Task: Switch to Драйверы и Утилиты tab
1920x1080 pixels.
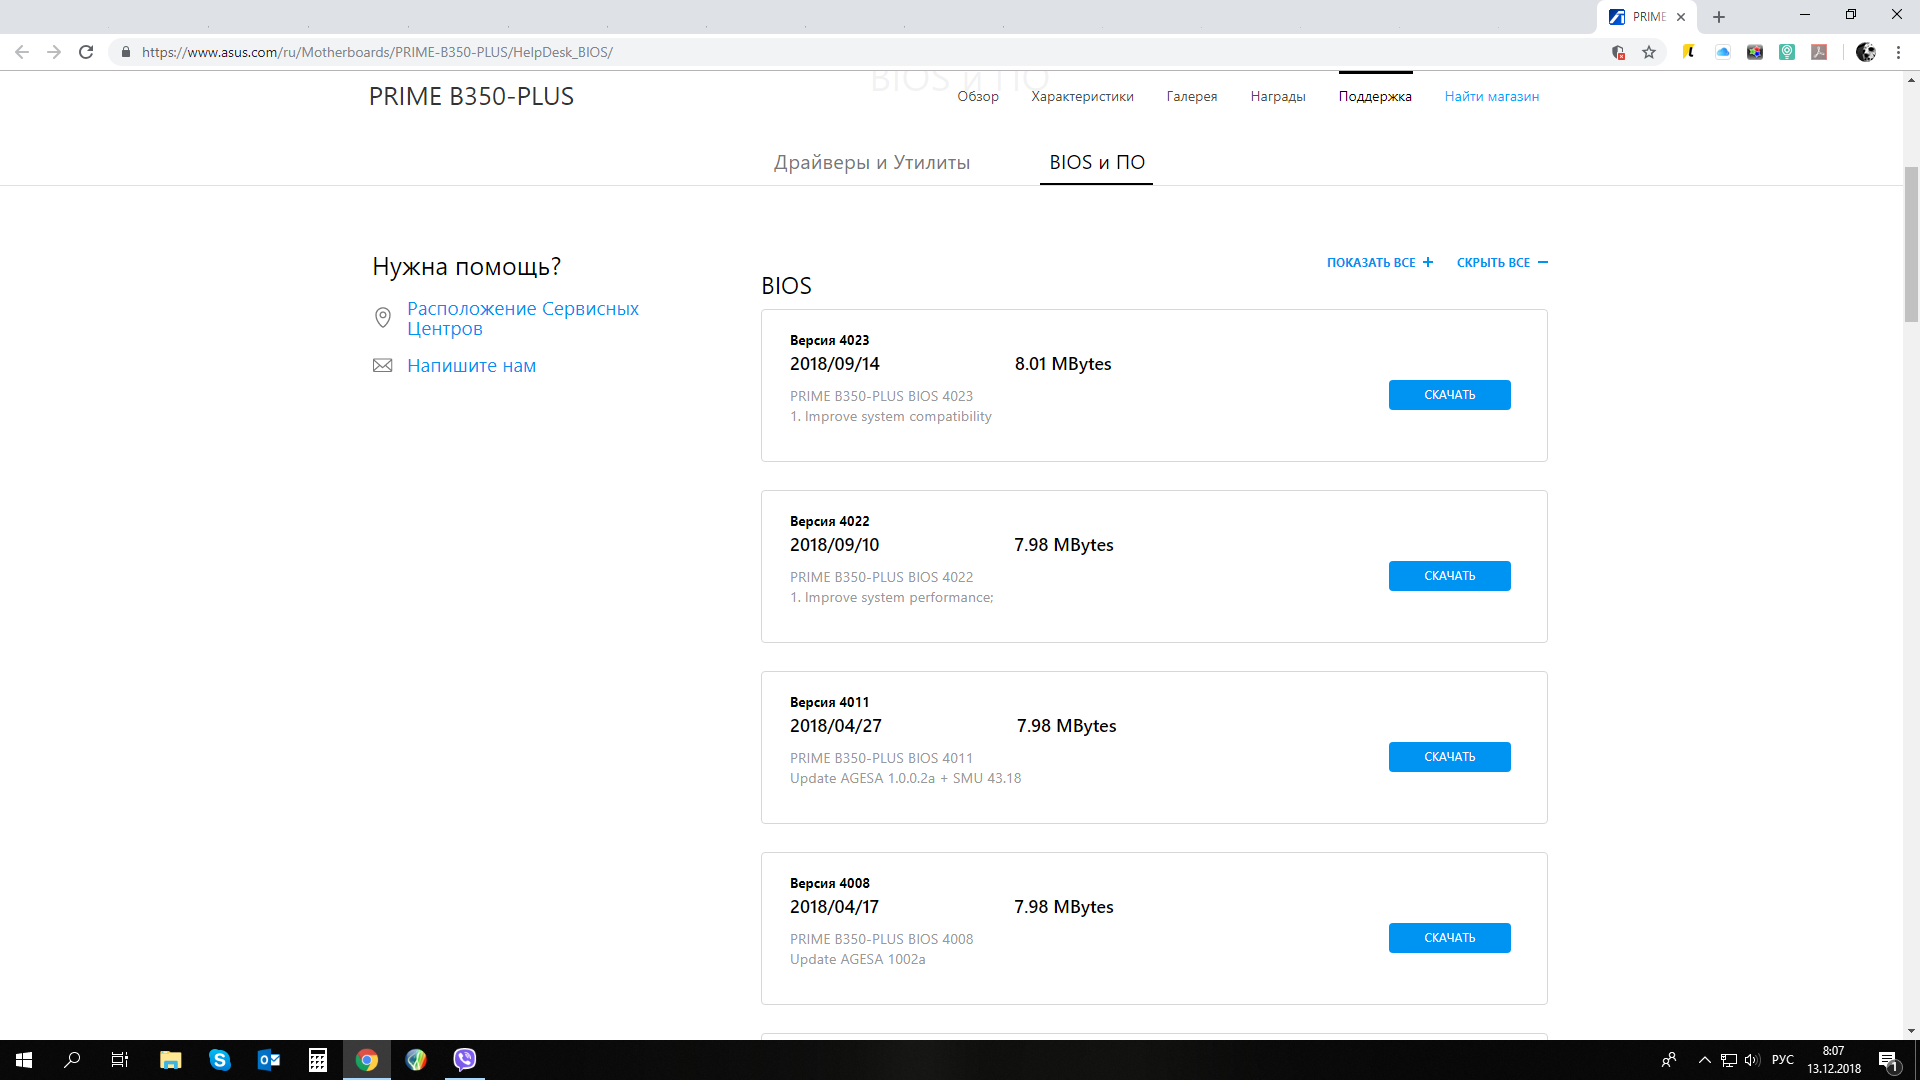Action: pos(871,162)
